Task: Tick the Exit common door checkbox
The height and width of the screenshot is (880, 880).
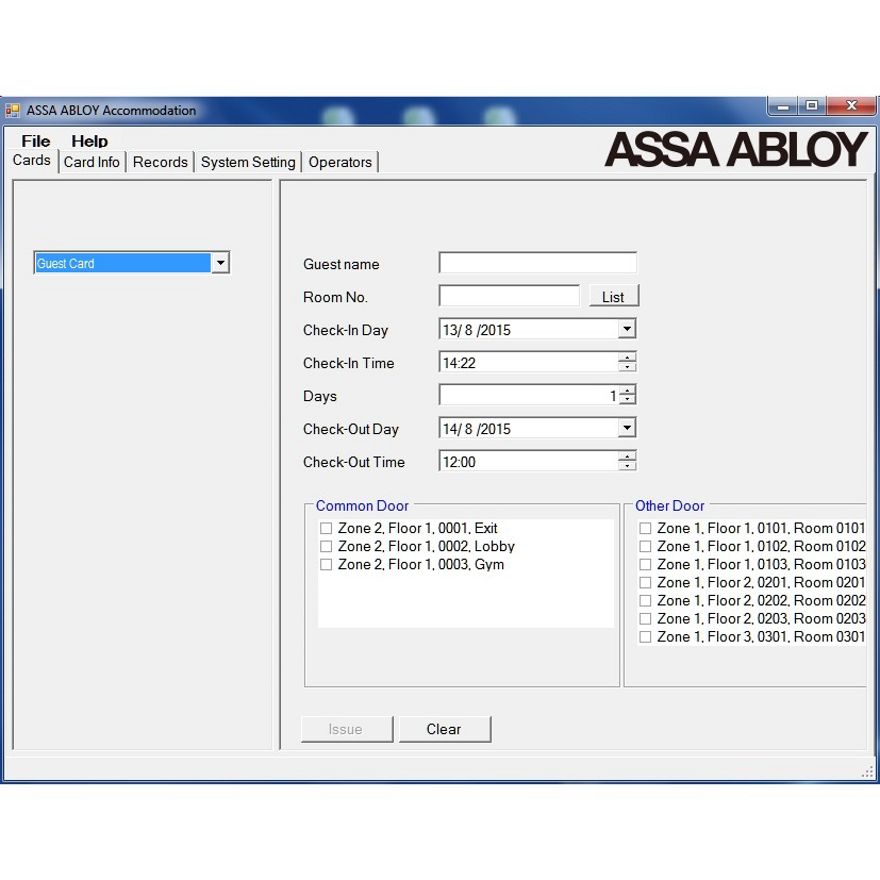Action: tap(326, 529)
